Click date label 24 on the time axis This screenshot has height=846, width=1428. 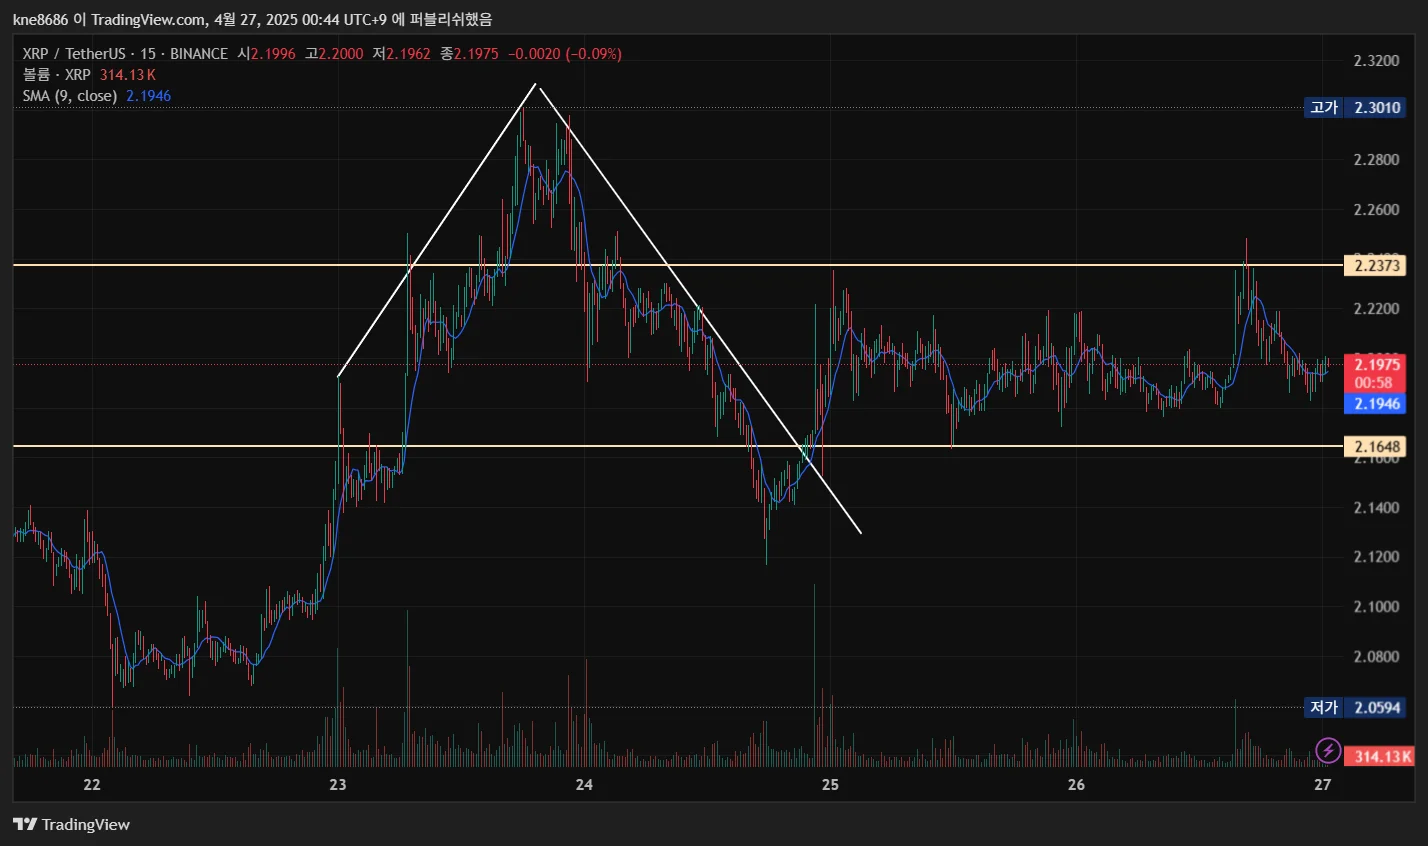[584, 785]
